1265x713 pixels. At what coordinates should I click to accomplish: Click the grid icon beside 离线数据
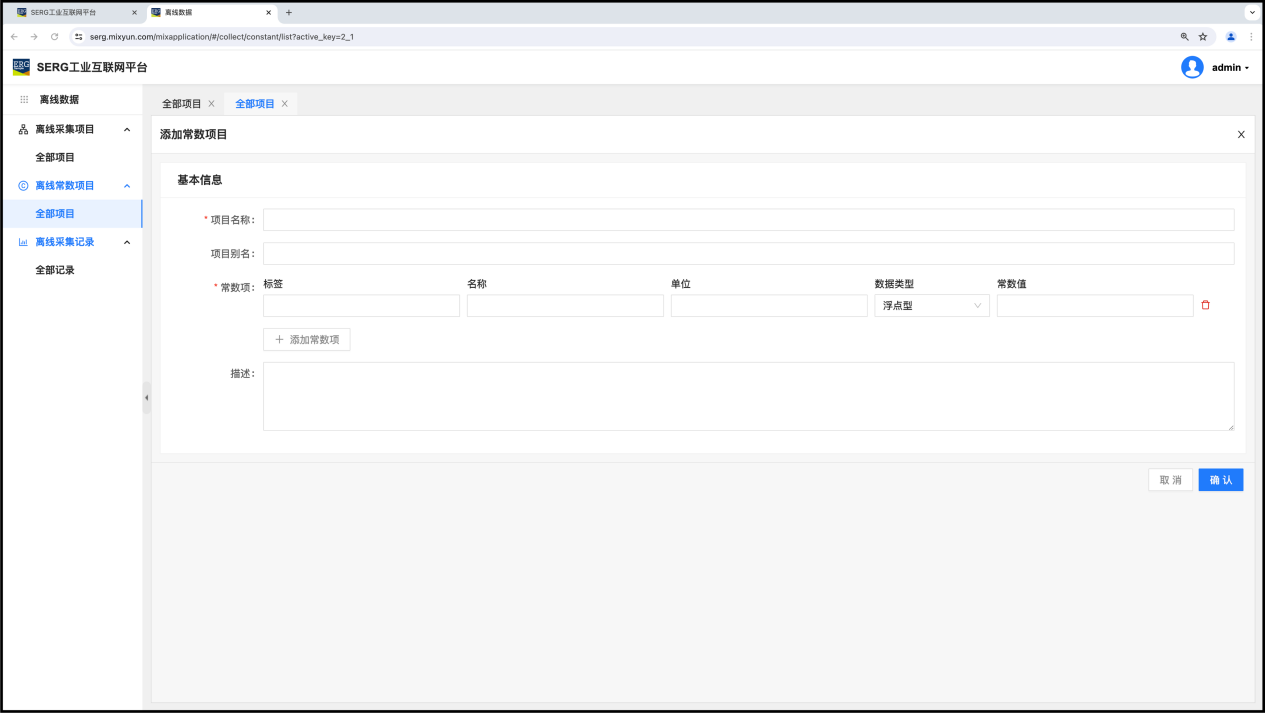(24, 100)
